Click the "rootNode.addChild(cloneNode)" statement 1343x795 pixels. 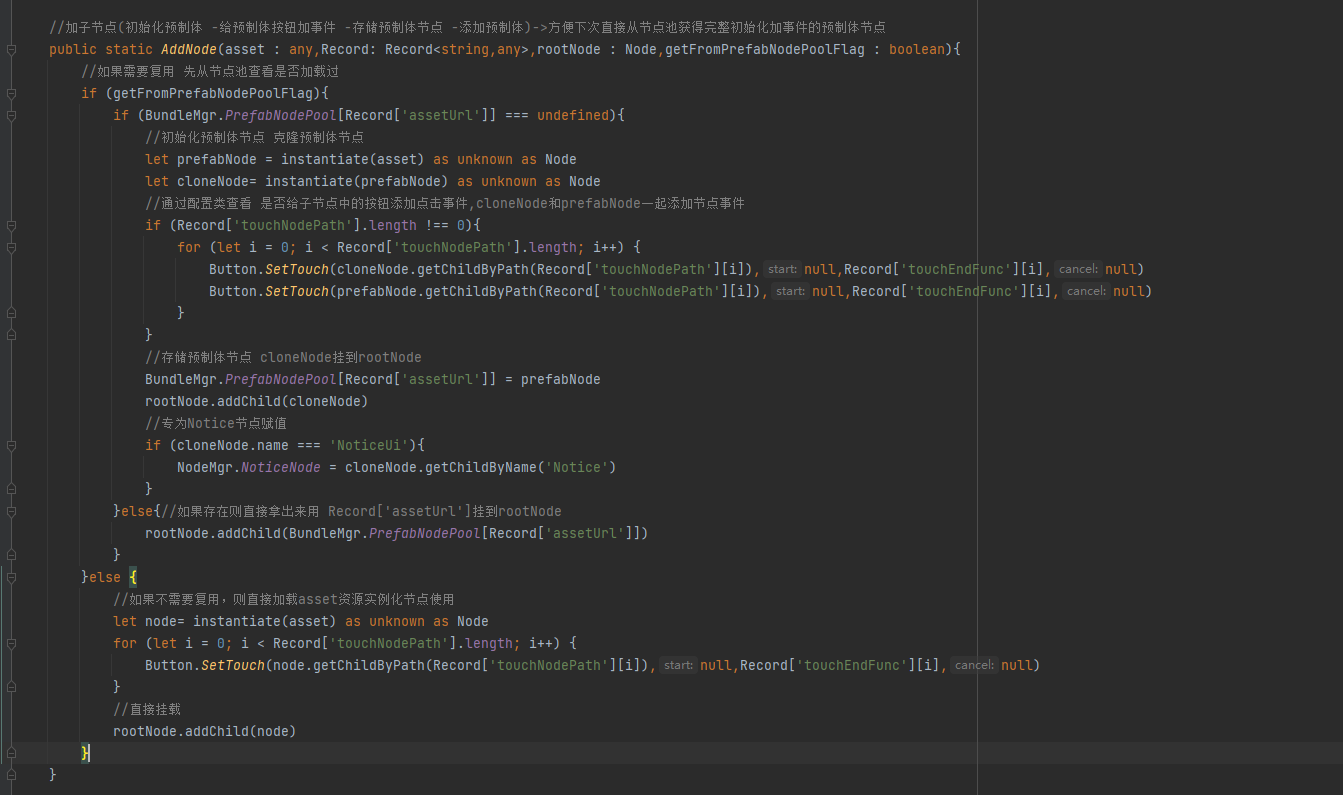257,401
